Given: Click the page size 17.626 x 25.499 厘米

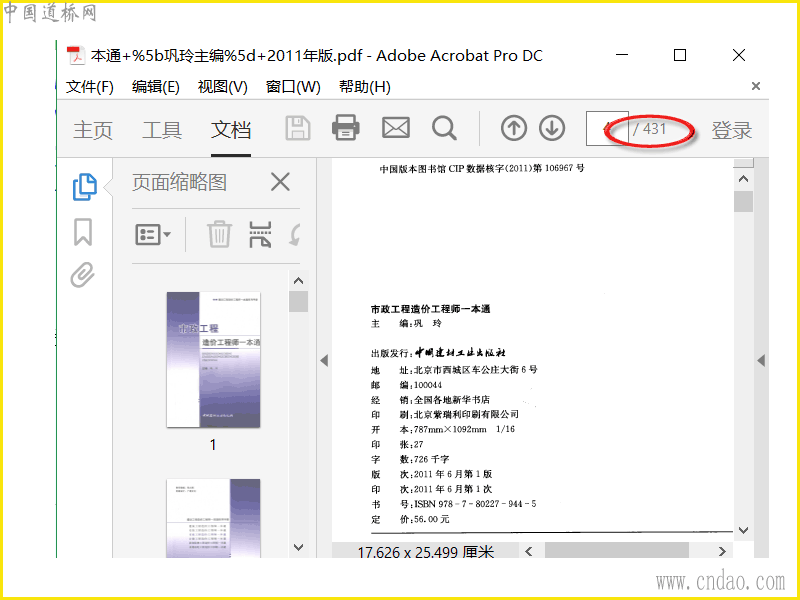Looking at the screenshot, I should pos(426,552).
